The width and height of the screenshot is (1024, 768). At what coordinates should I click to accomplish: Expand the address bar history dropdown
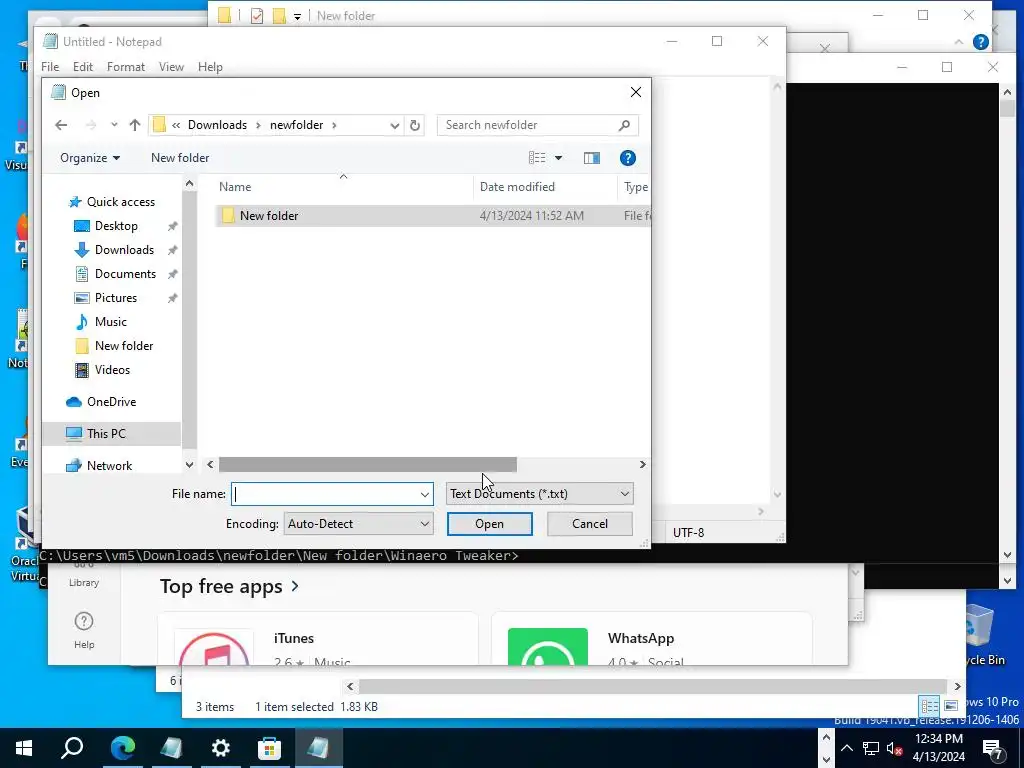pos(394,125)
